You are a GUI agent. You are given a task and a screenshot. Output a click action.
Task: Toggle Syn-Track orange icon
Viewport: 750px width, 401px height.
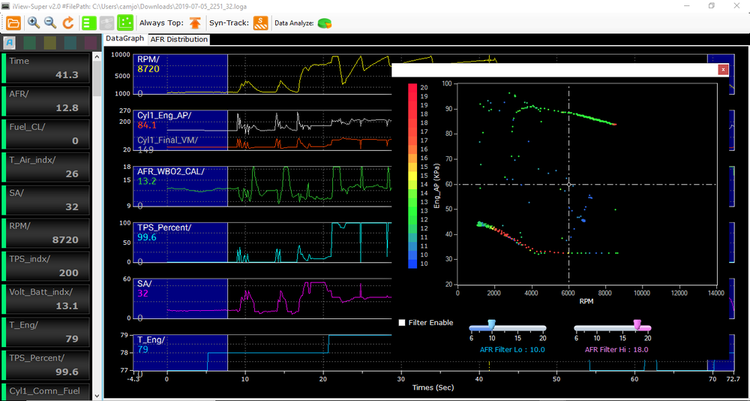[x=260, y=22]
